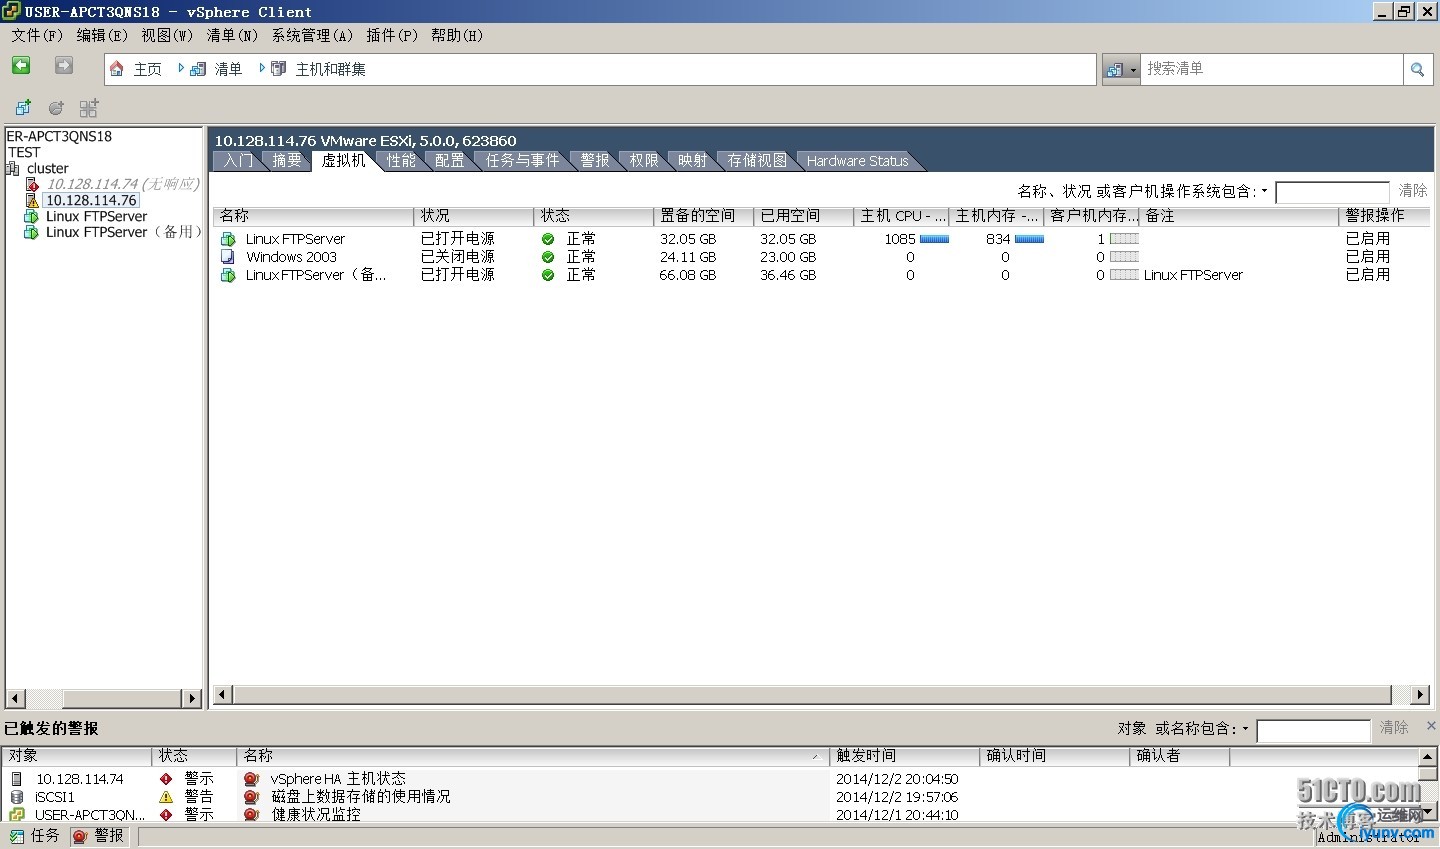Switch to the 入门 tab
This screenshot has height=849, width=1440.
(x=238, y=161)
